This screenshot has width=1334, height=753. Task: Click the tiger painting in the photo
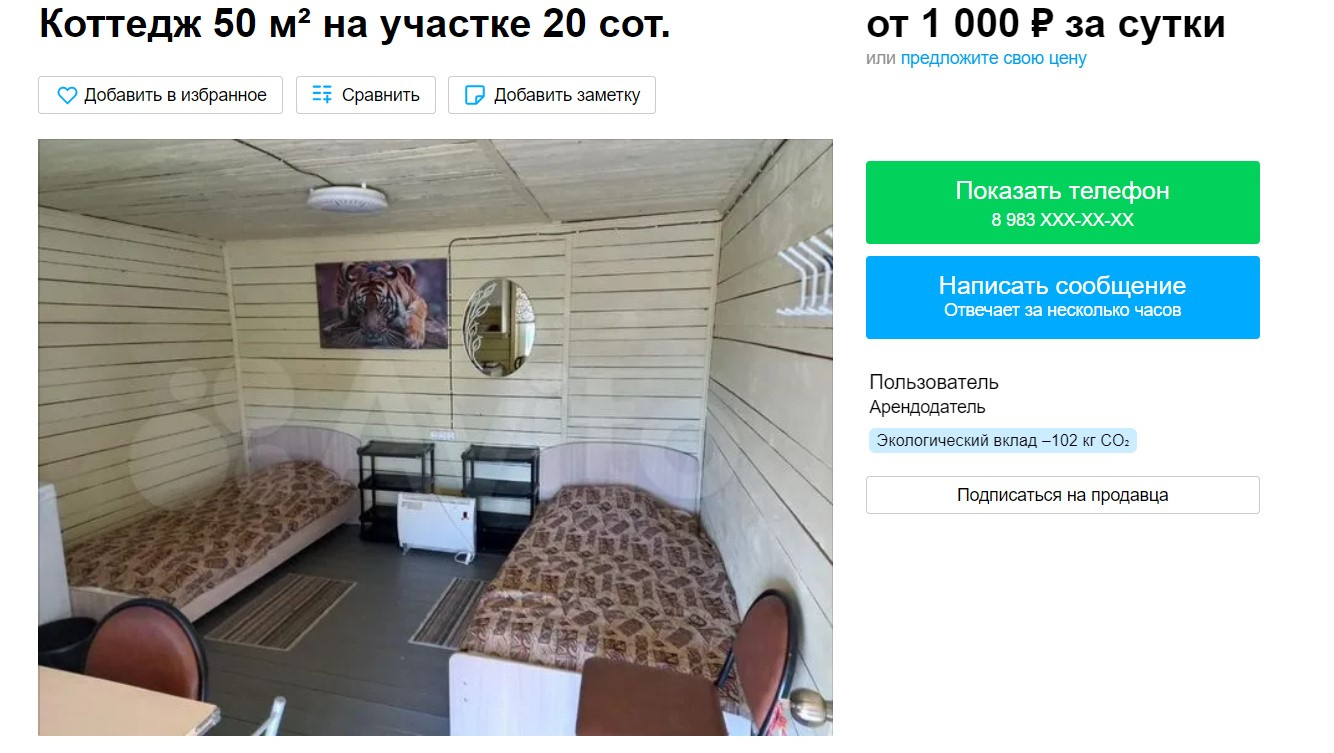[381, 303]
